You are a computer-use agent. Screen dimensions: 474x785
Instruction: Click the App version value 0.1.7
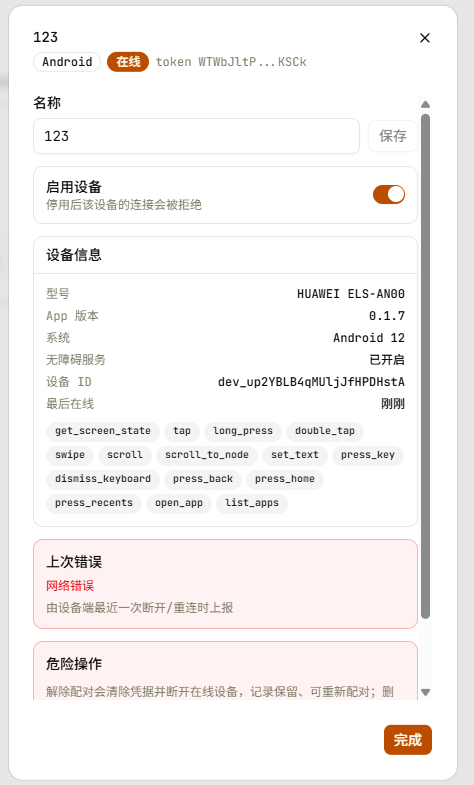point(387,316)
